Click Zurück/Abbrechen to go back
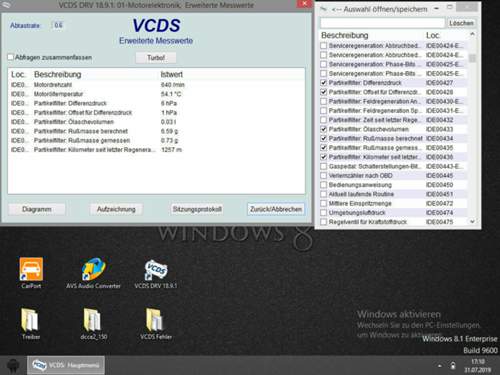 coord(276,209)
